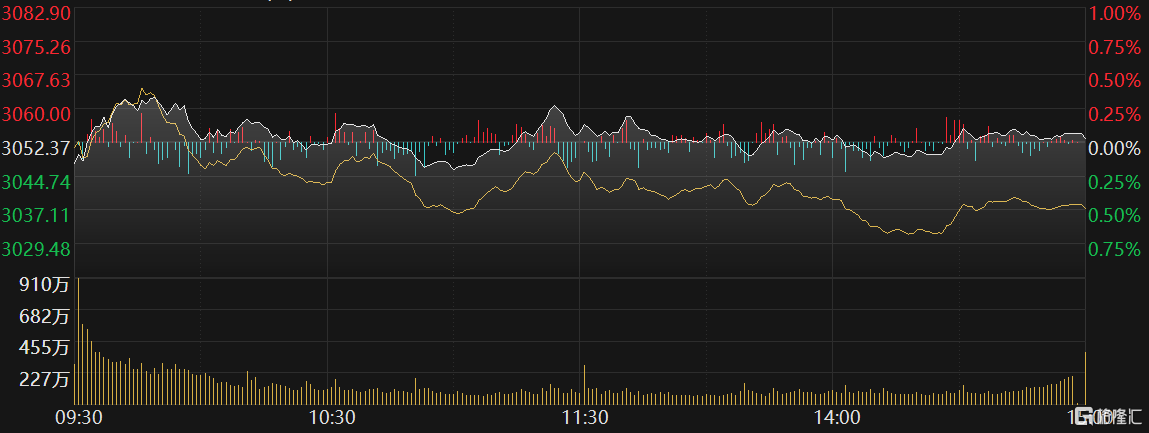
Task: Click the white 3052.37 baseline price label
Action: coord(36,147)
